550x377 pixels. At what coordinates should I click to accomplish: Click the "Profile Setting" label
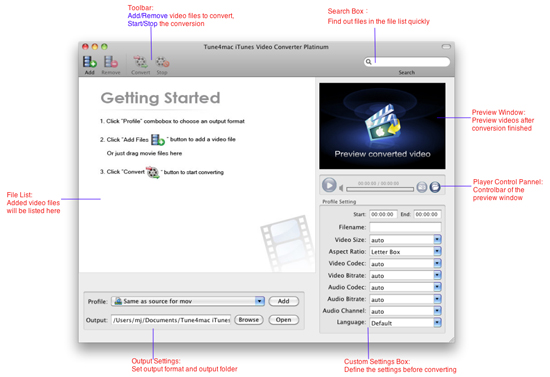tap(339, 202)
